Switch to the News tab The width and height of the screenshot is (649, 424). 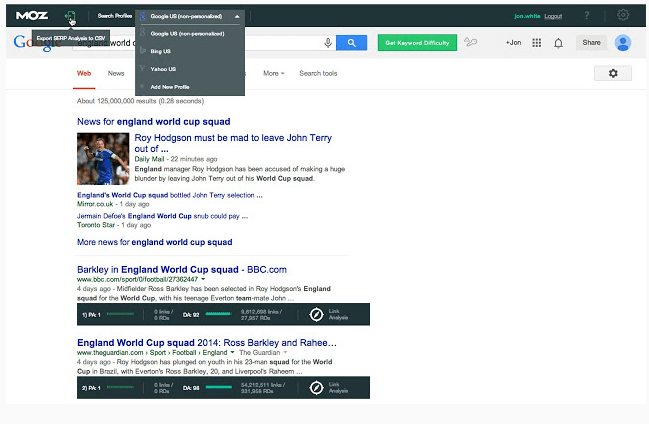pos(116,73)
